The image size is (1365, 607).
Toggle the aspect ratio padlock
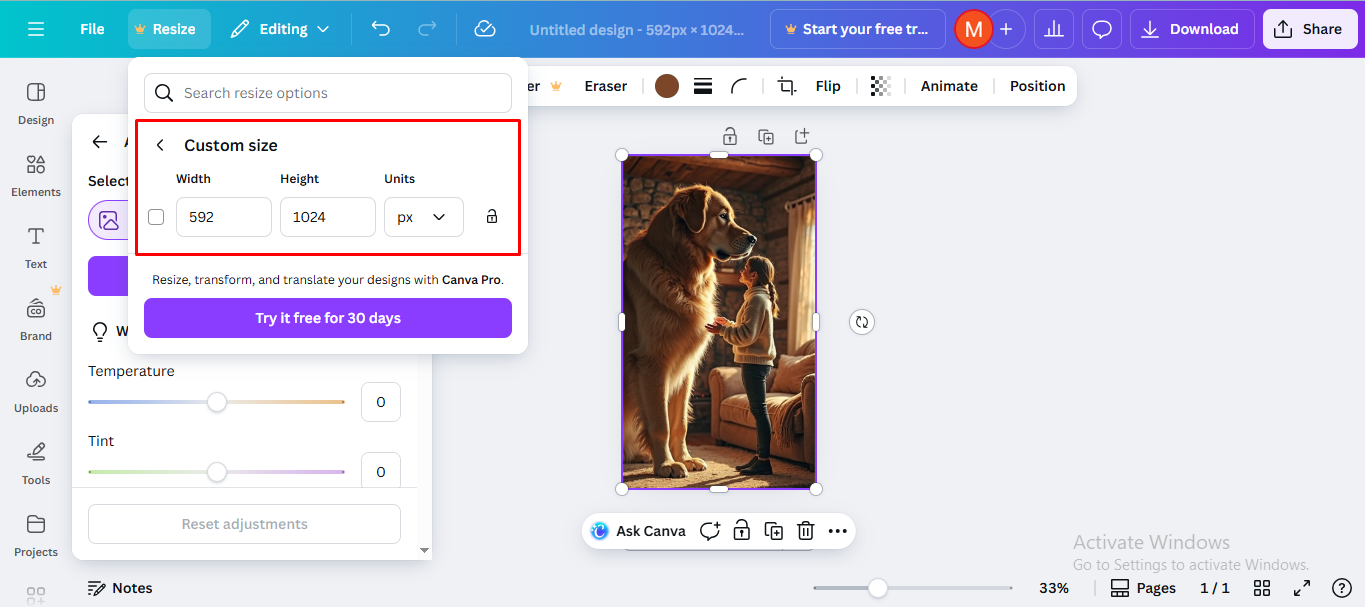click(491, 216)
